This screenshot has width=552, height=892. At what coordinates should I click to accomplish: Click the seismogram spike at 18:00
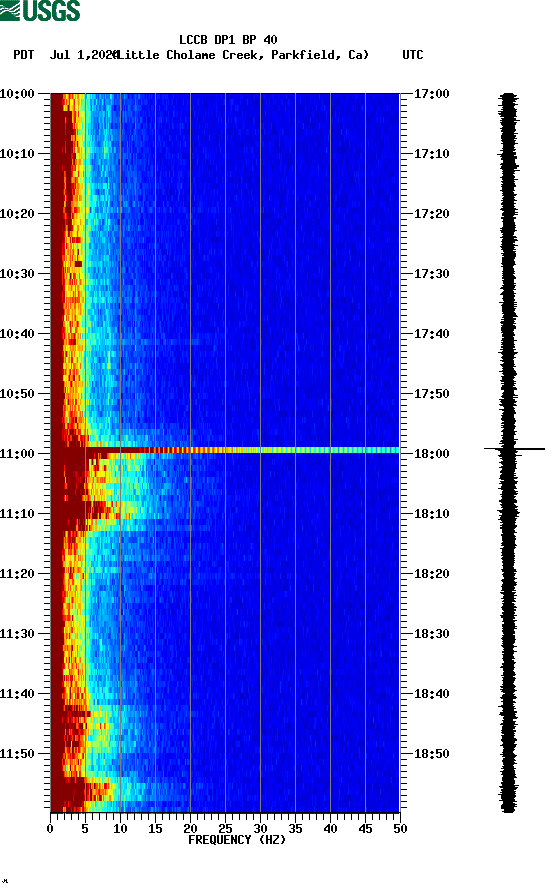point(514,449)
